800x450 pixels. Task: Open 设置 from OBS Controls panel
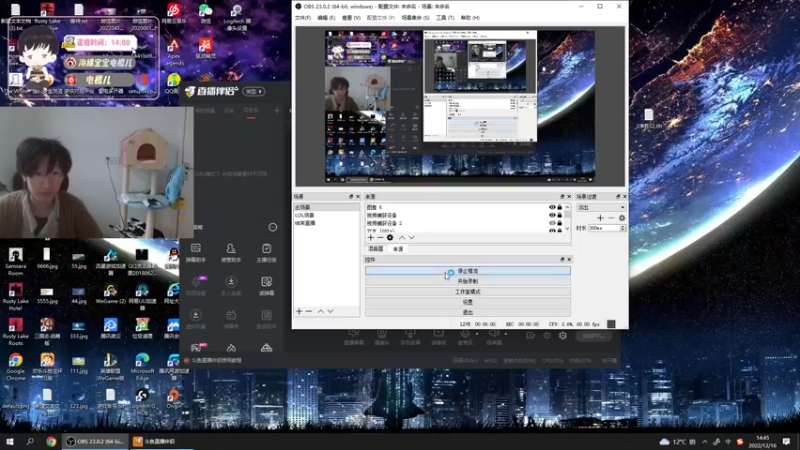(468, 302)
